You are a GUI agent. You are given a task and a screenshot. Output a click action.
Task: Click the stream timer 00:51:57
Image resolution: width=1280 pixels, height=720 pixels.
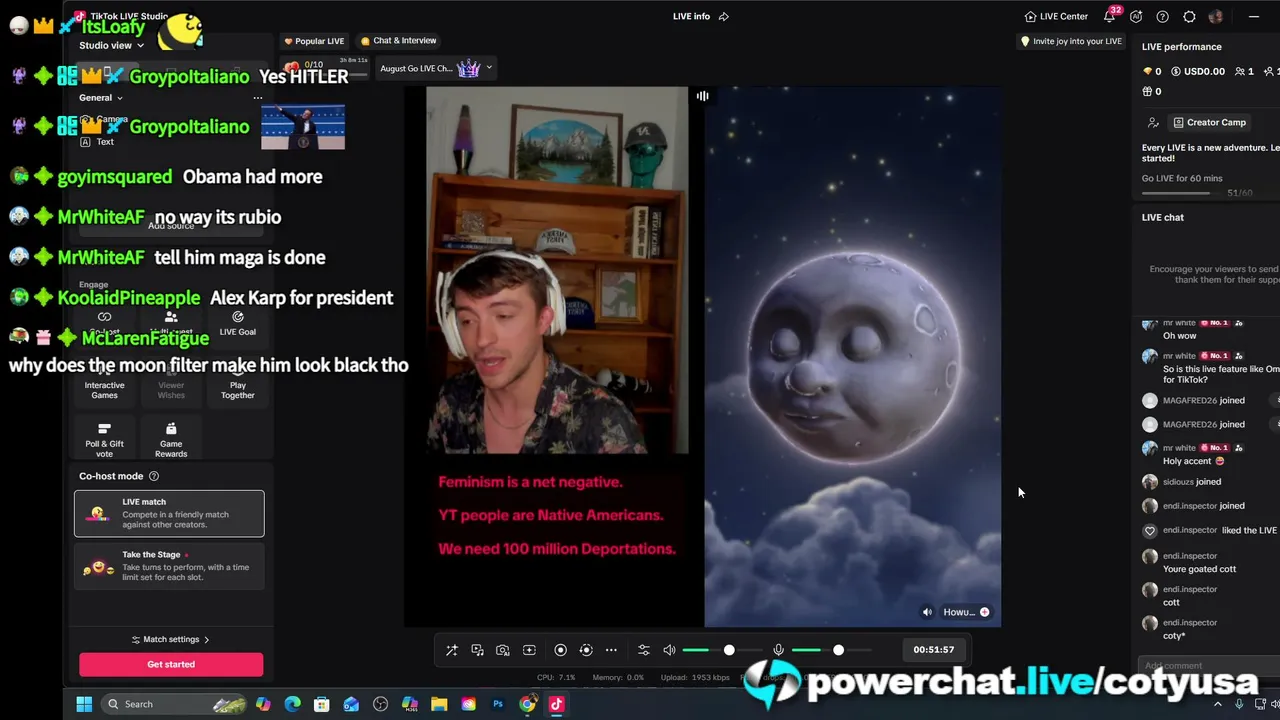click(x=933, y=650)
